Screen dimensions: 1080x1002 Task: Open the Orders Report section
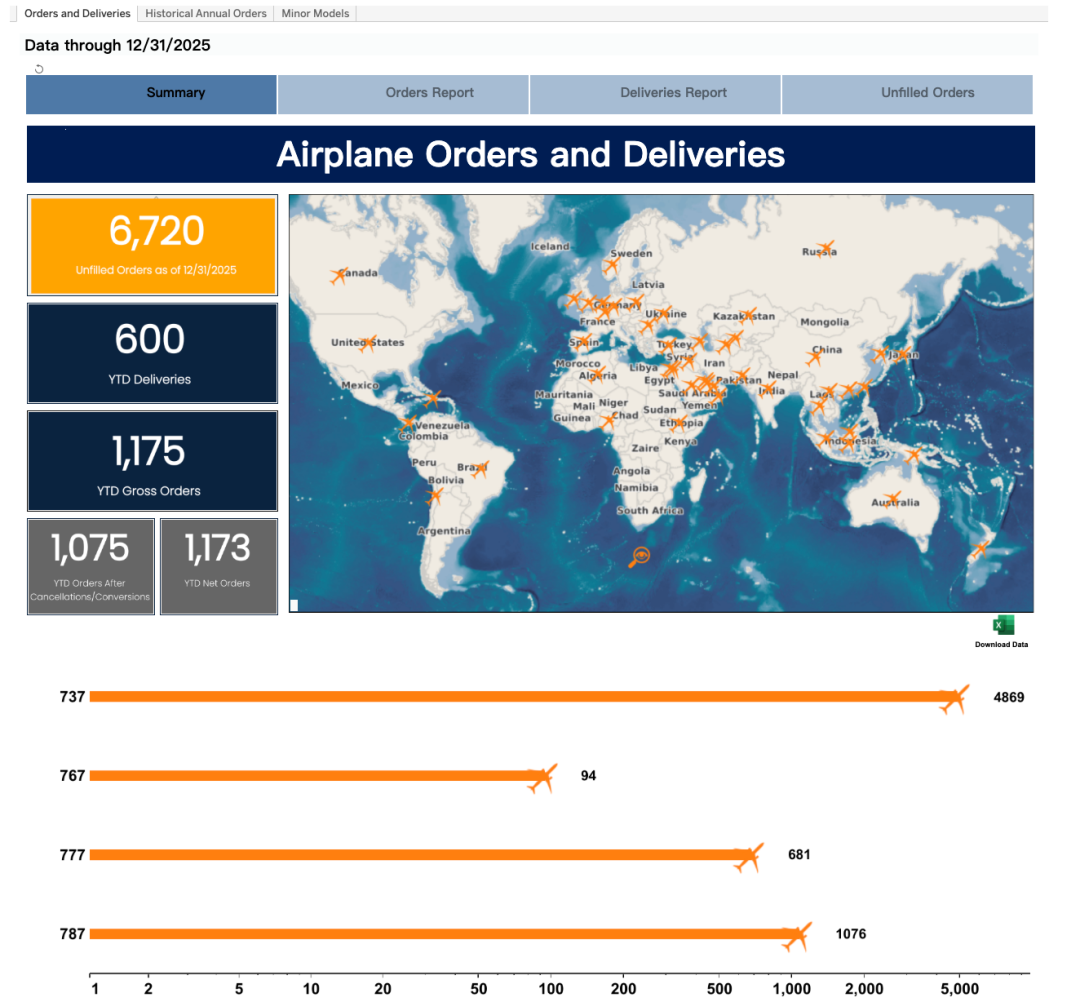tap(430, 93)
